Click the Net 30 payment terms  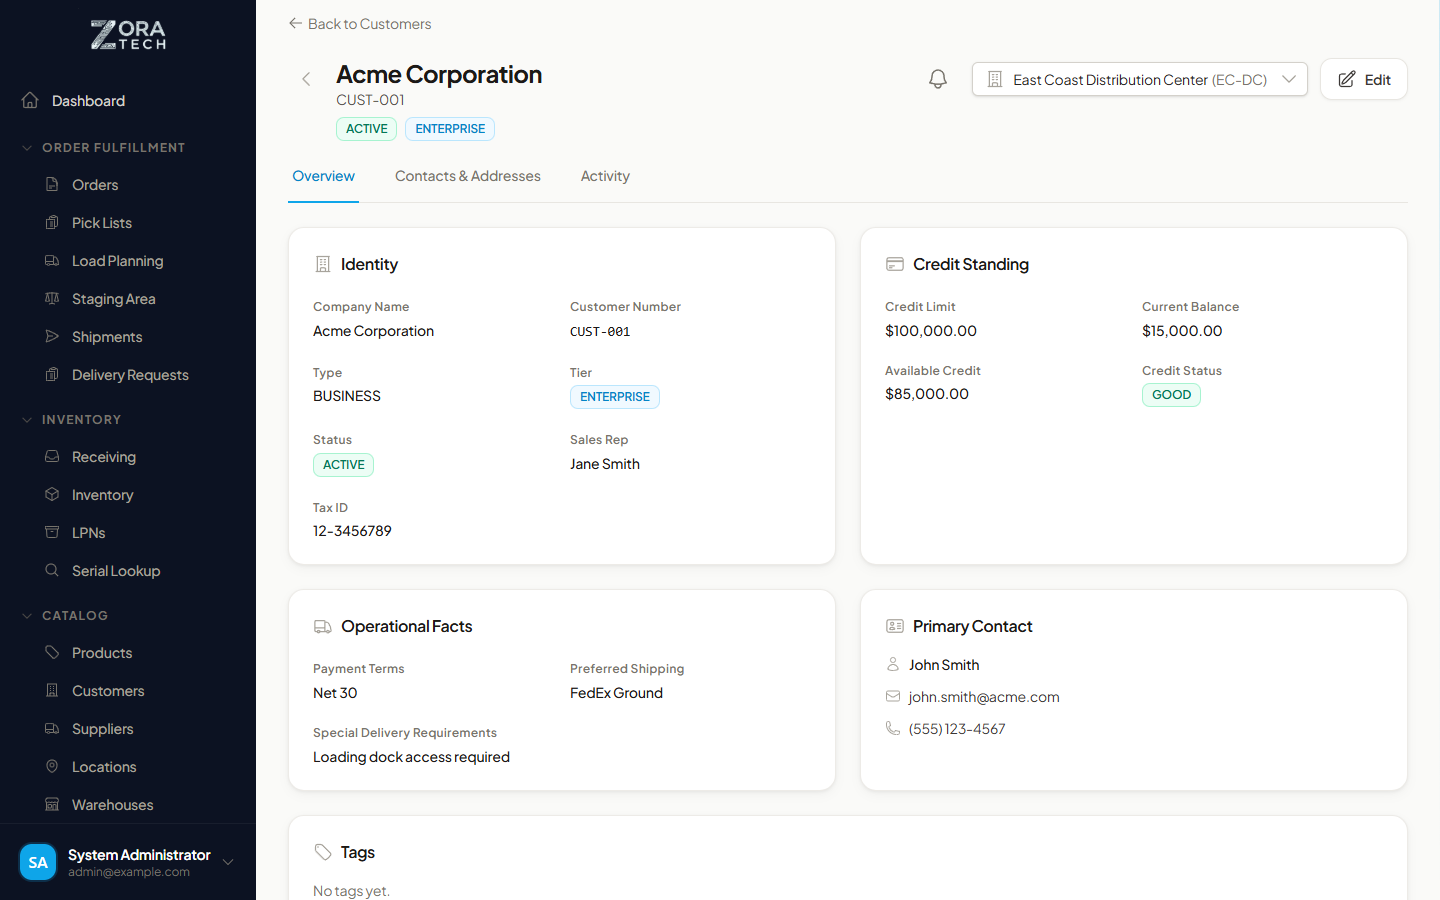335,693
